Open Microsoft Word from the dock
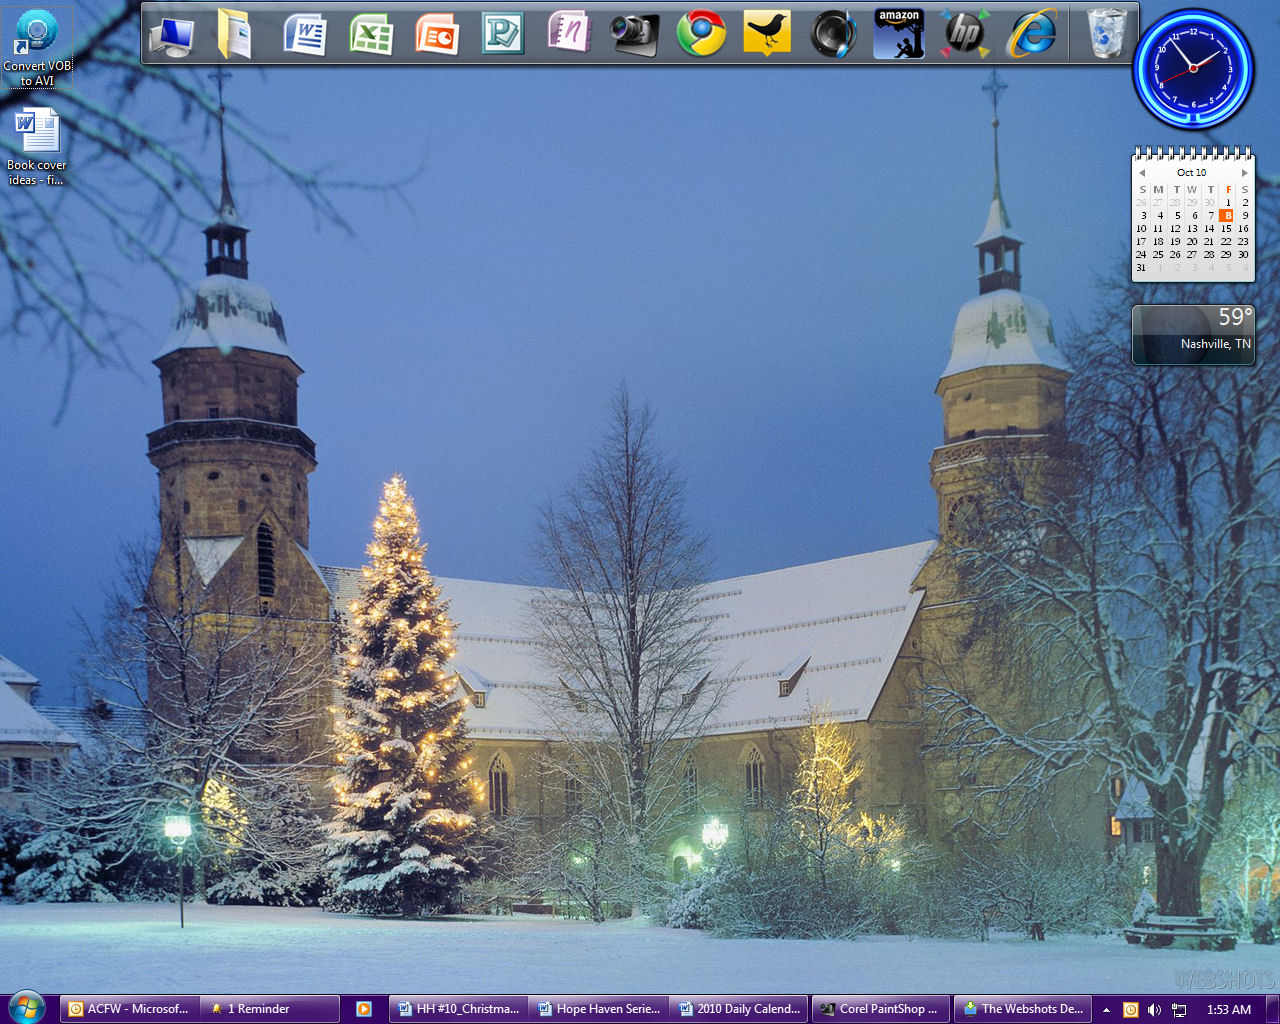The width and height of the screenshot is (1280, 1024). [x=305, y=34]
